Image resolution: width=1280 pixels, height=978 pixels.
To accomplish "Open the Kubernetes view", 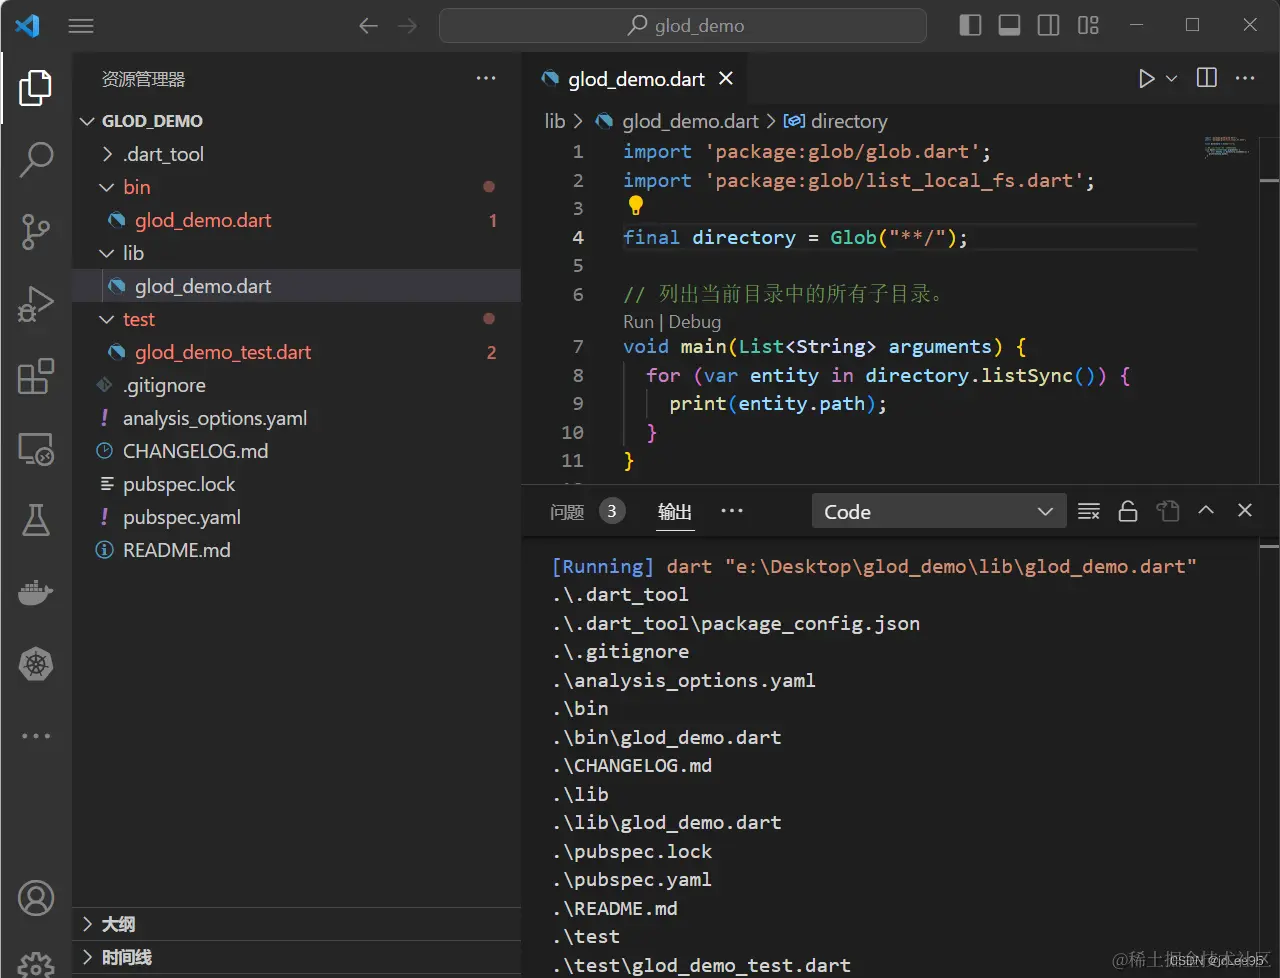I will click(x=36, y=664).
